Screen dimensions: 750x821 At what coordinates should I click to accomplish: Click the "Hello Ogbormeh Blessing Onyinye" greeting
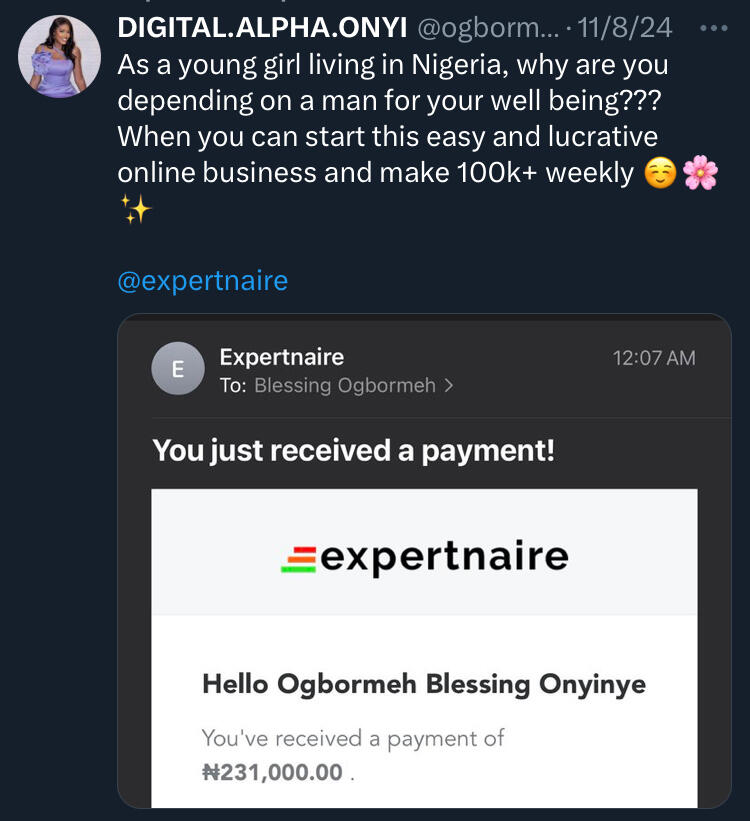point(424,685)
